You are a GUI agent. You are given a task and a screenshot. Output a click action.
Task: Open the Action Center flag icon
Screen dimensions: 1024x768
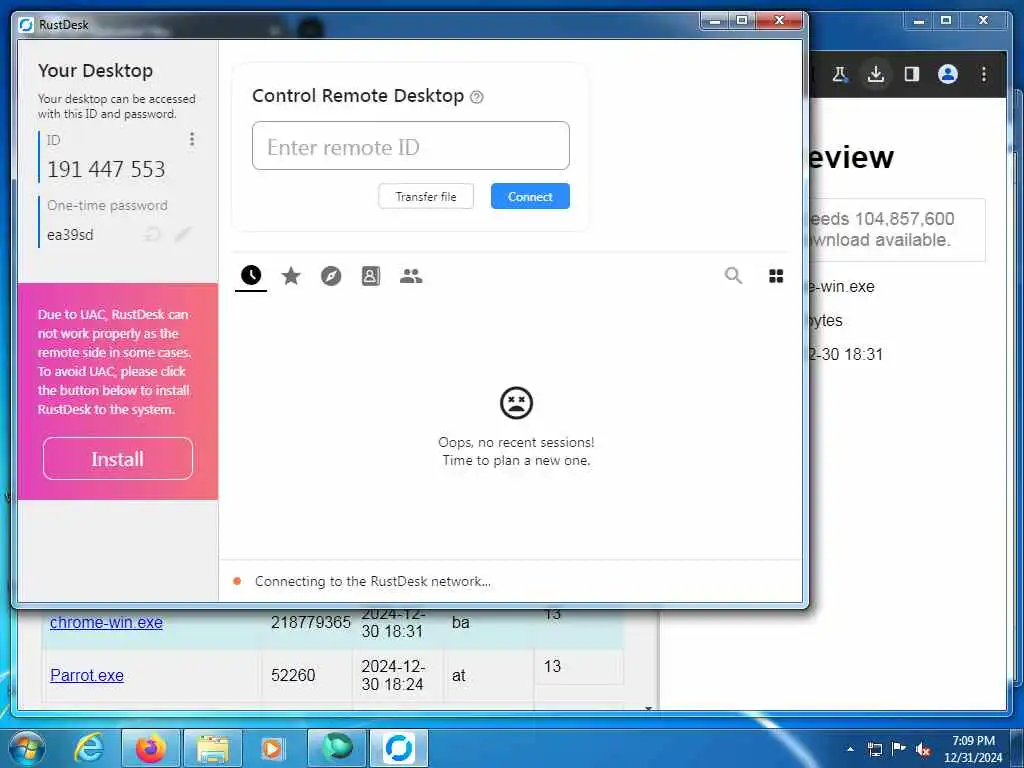[899, 749]
